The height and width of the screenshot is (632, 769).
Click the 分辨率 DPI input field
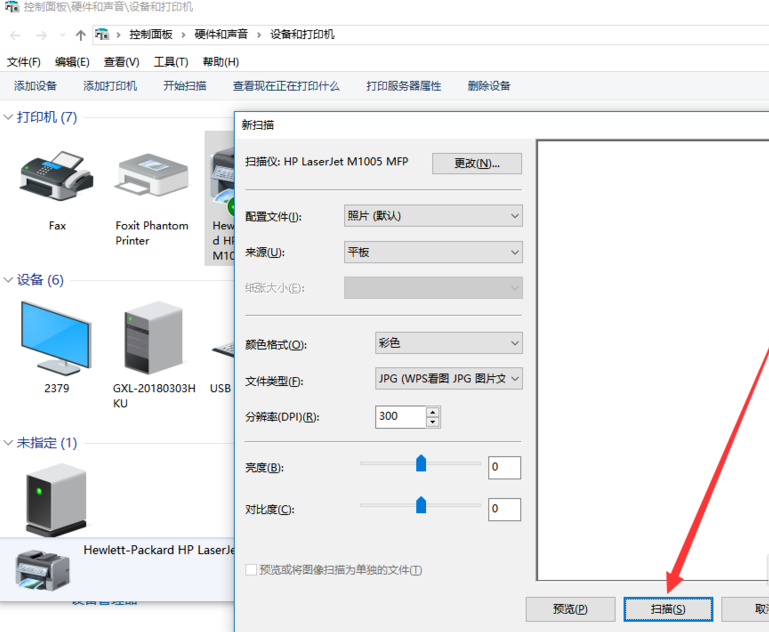pyautogui.click(x=400, y=417)
